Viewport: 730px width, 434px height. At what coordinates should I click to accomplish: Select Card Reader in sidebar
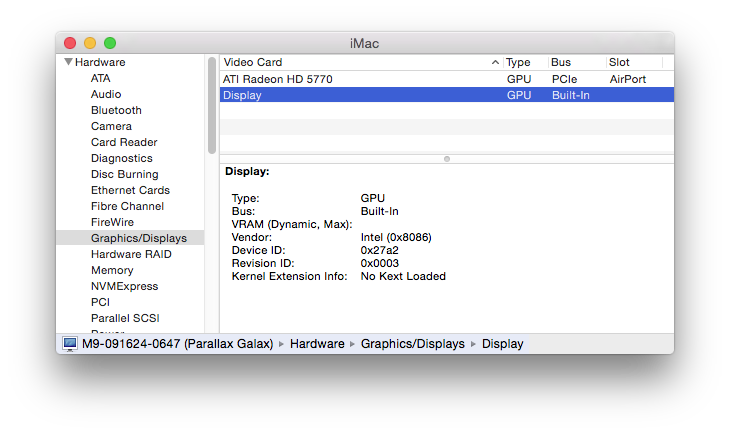point(124,142)
